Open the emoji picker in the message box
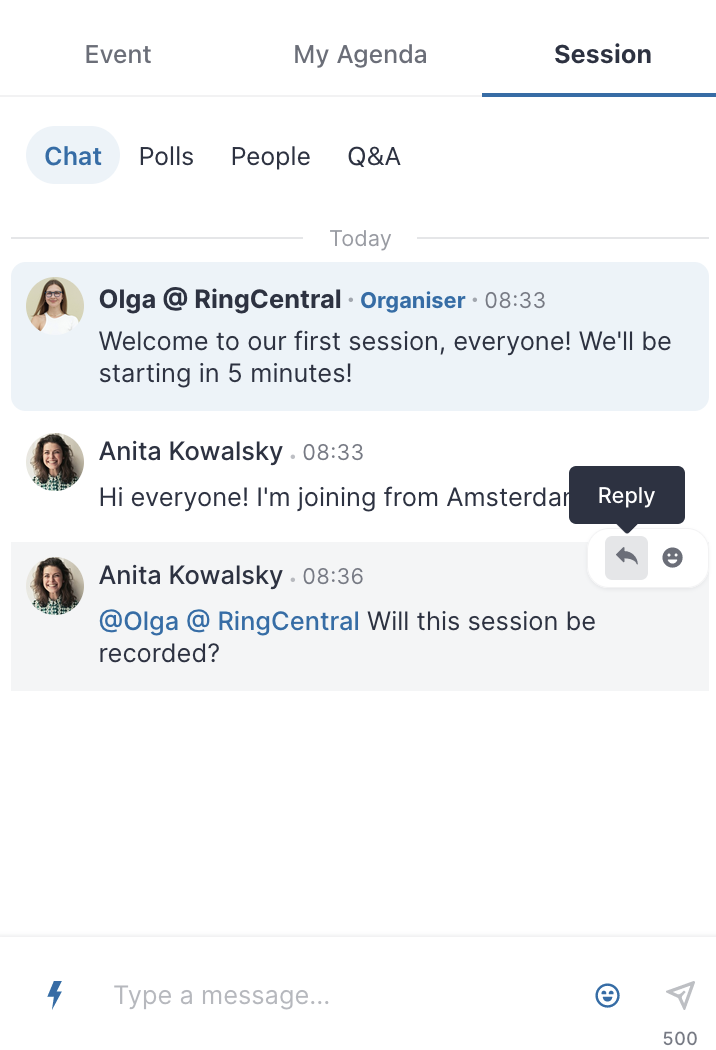 (x=607, y=995)
